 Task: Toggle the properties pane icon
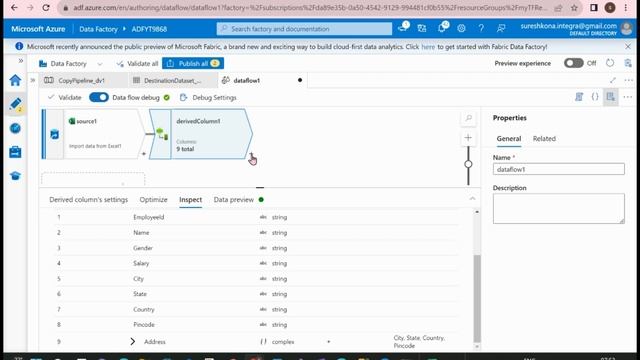[x=611, y=97]
